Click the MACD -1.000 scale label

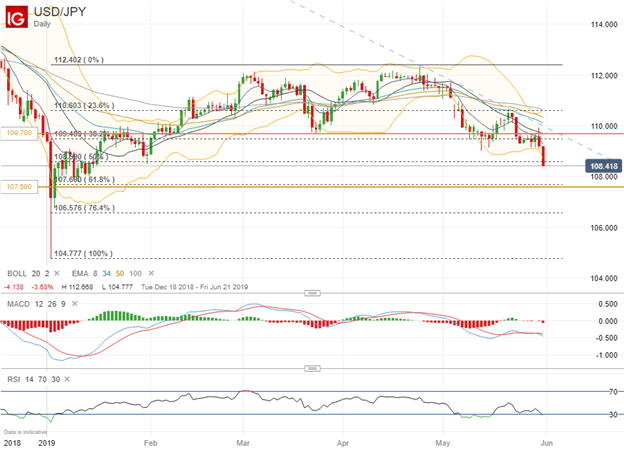pos(606,355)
